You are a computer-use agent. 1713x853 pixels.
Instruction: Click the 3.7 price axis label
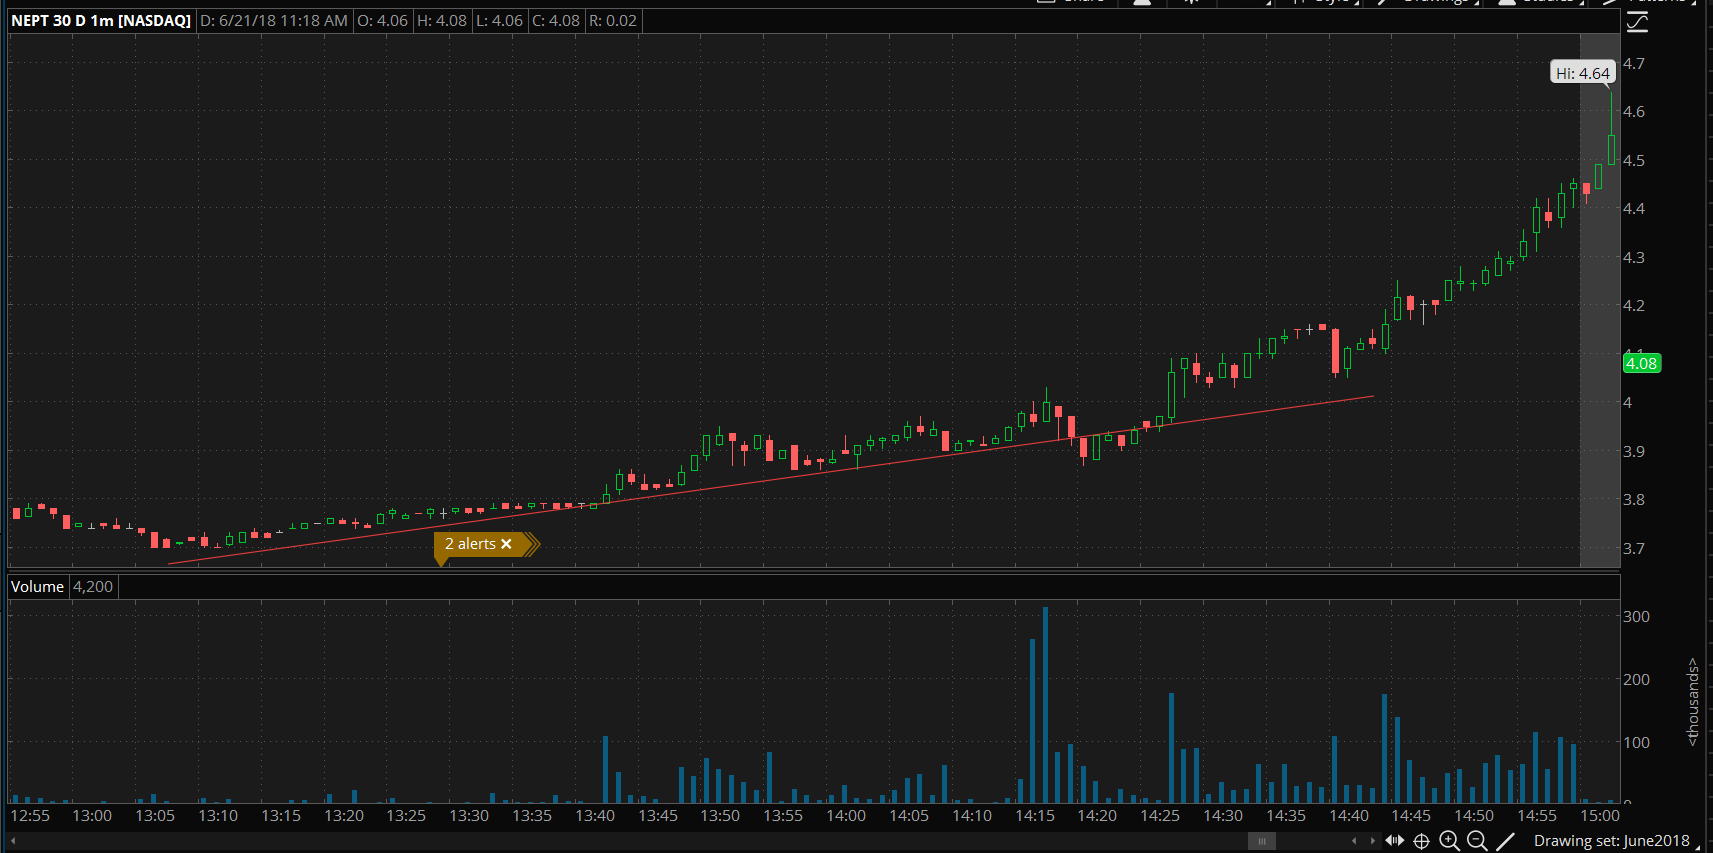point(1634,548)
